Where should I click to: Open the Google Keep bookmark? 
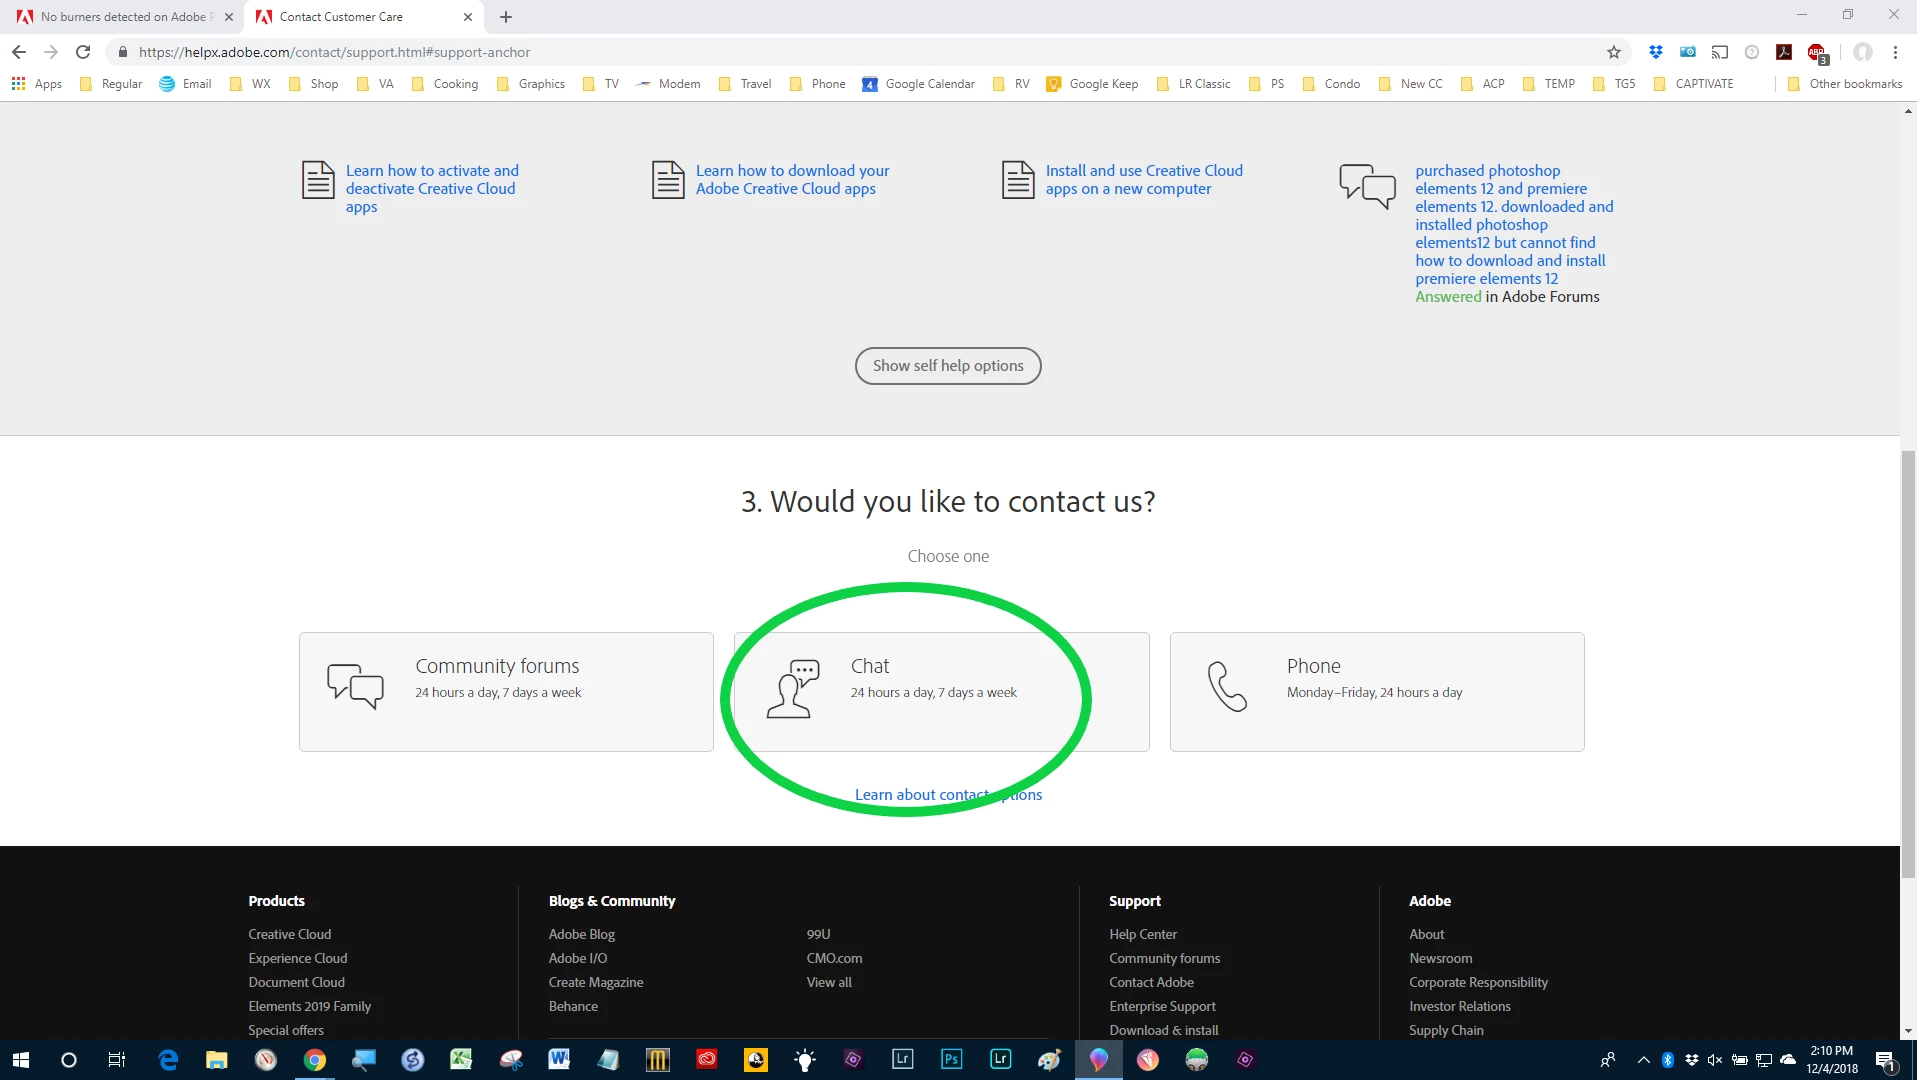click(x=1092, y=84)
